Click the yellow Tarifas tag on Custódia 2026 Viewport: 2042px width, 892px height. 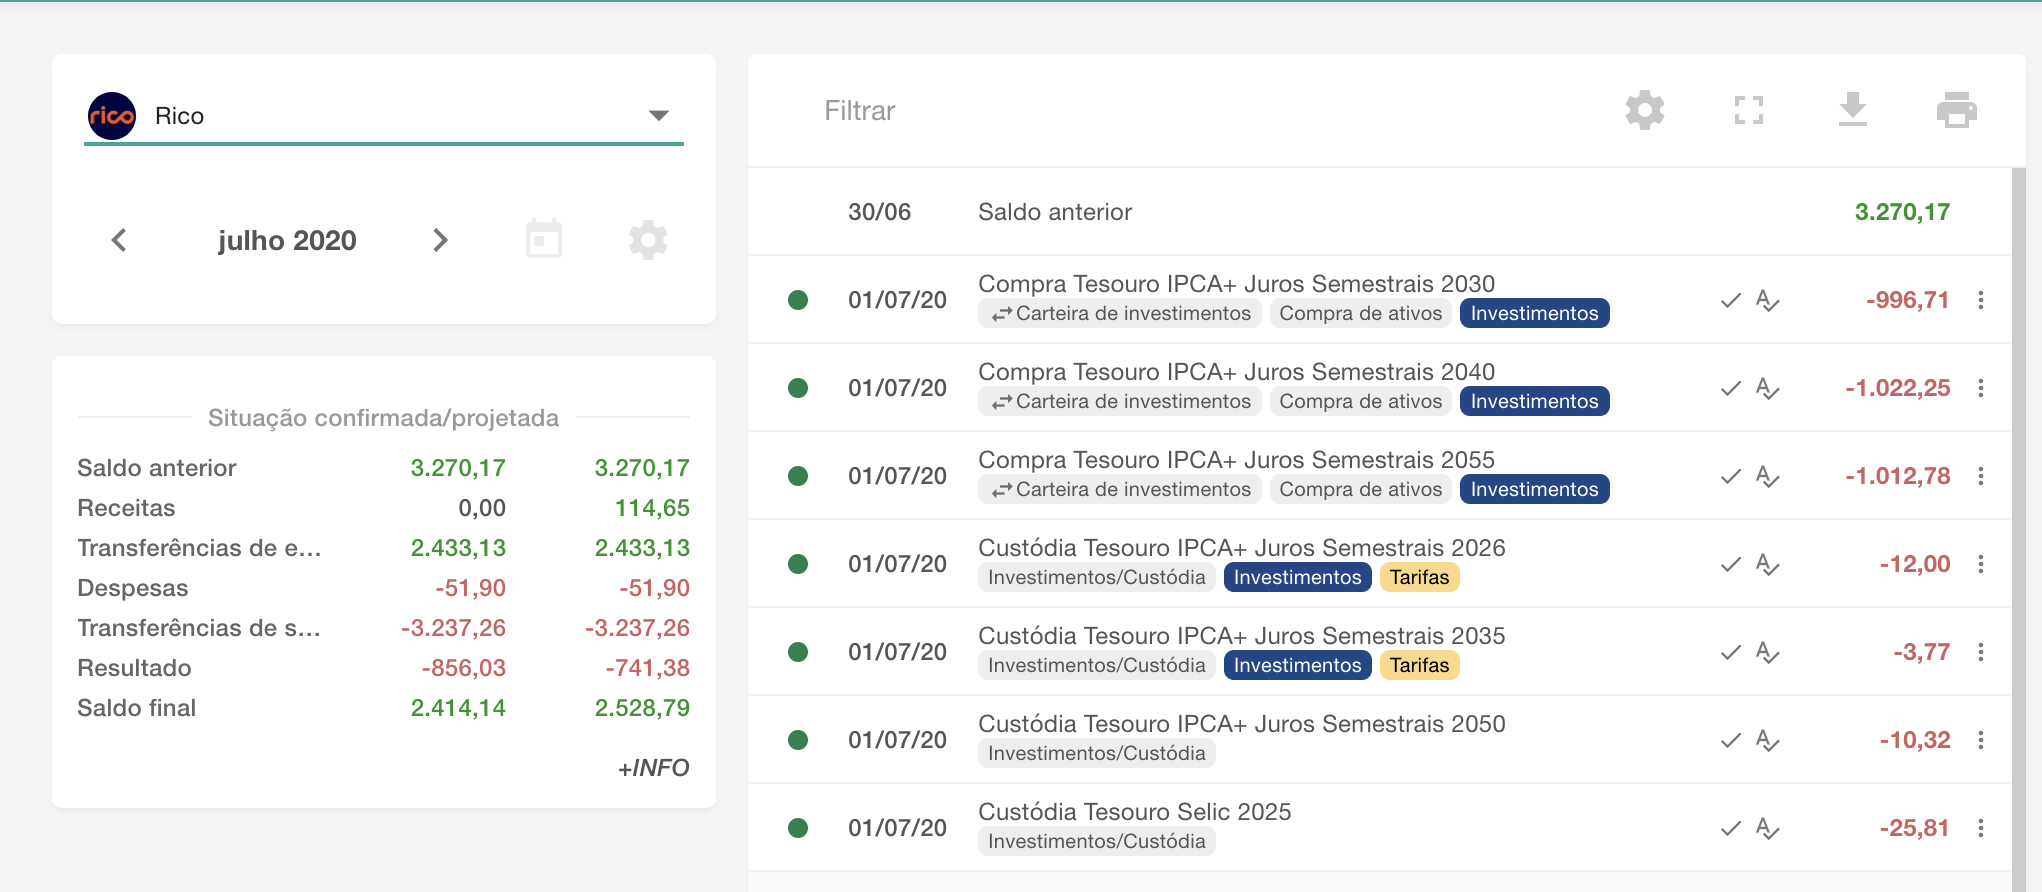coord(1418,577)
